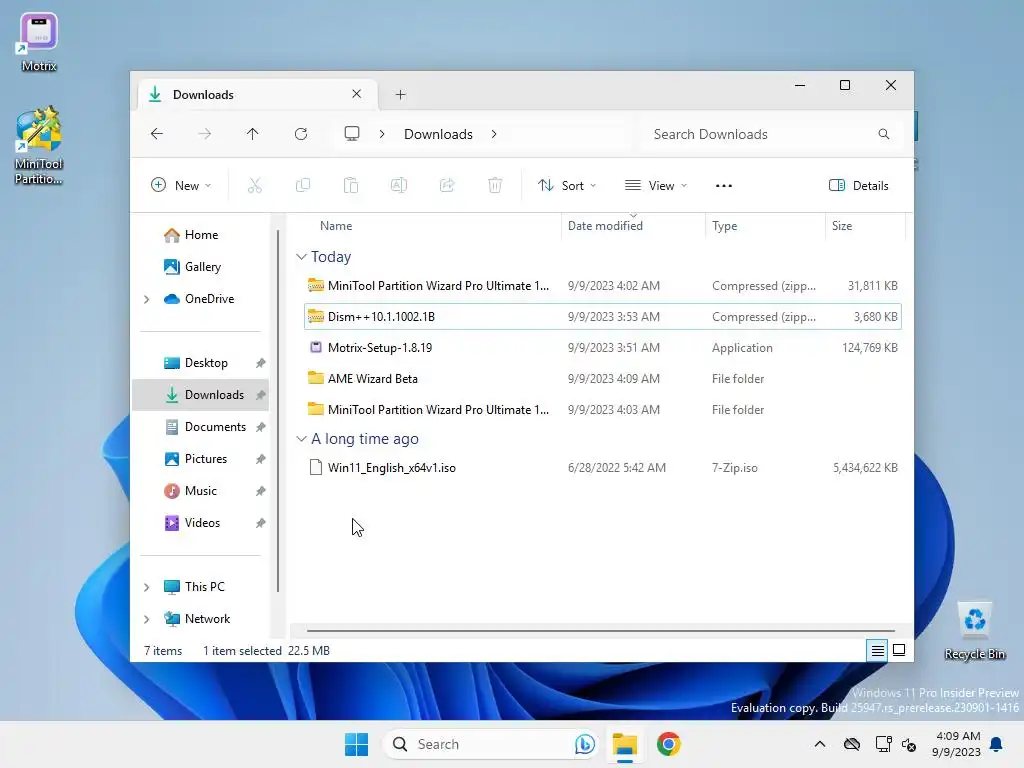Switch to details list view icon
This screenshot has height=768, width=1024.
click(878, 650)
